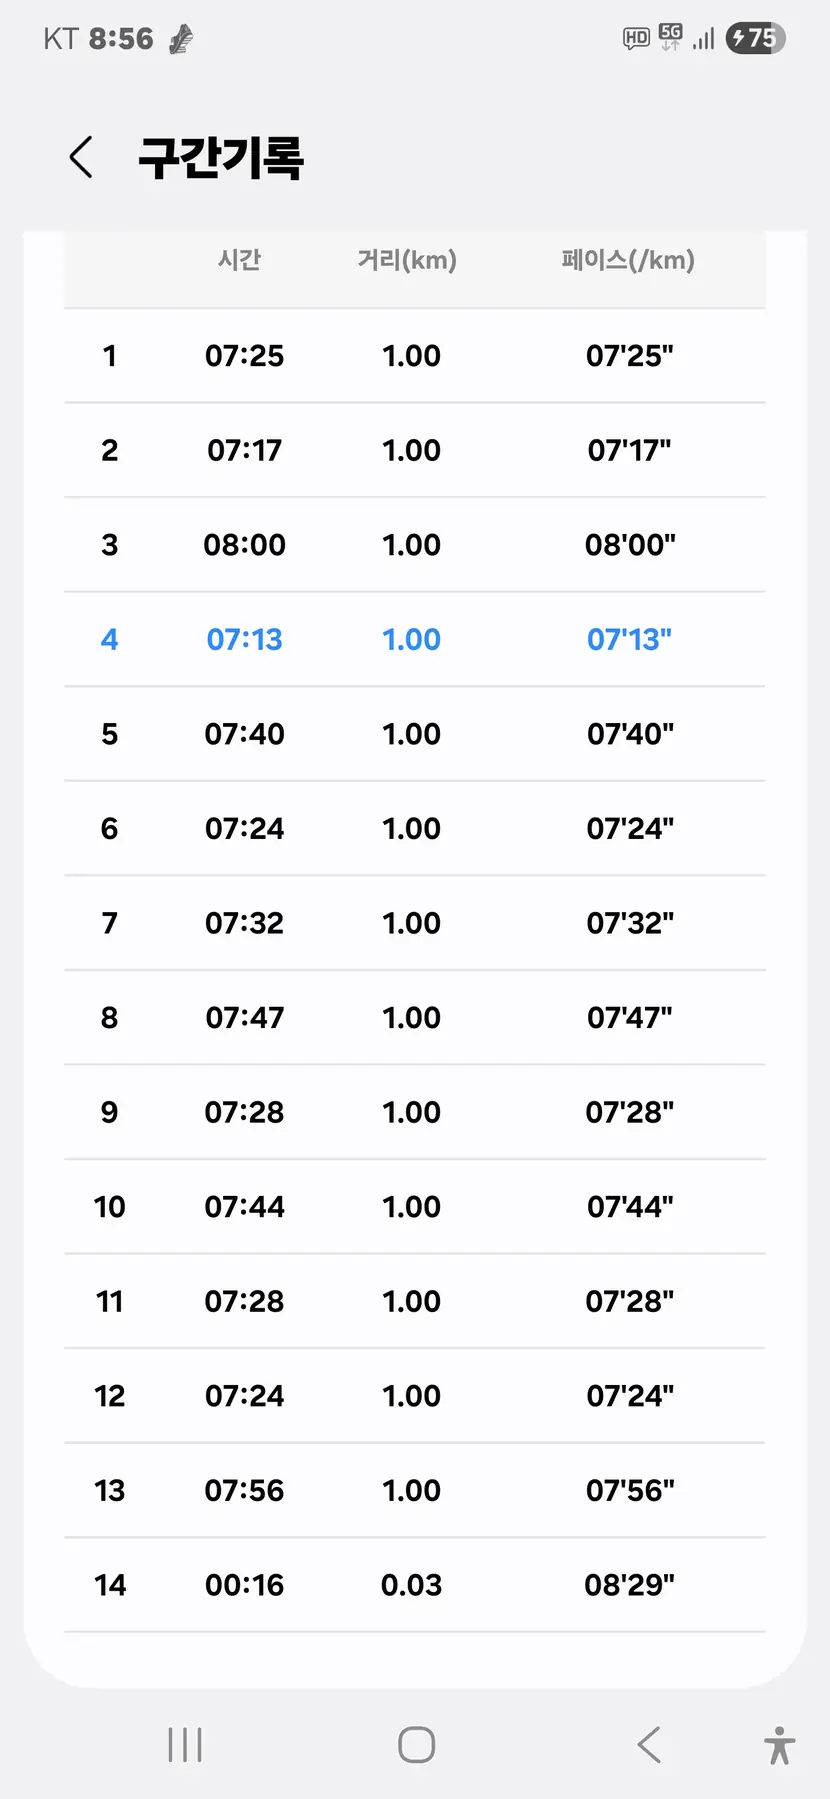Viewport: 830px width, 1799px height.
Task: Tap the 시간 column header
Action: pos(240,260)
